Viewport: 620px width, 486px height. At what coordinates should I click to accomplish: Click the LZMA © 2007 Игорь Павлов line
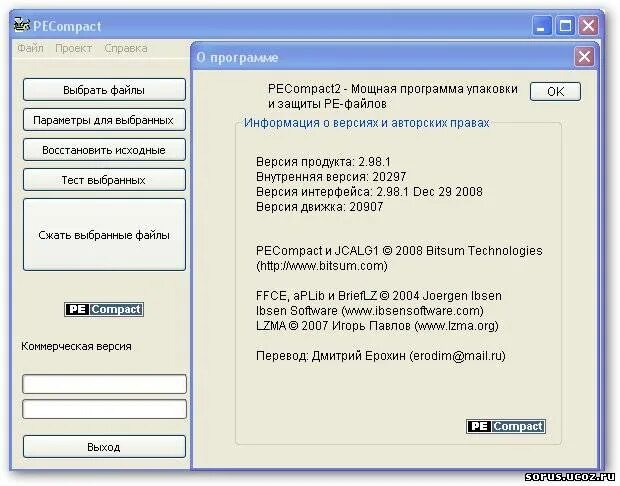click(377, 326)
